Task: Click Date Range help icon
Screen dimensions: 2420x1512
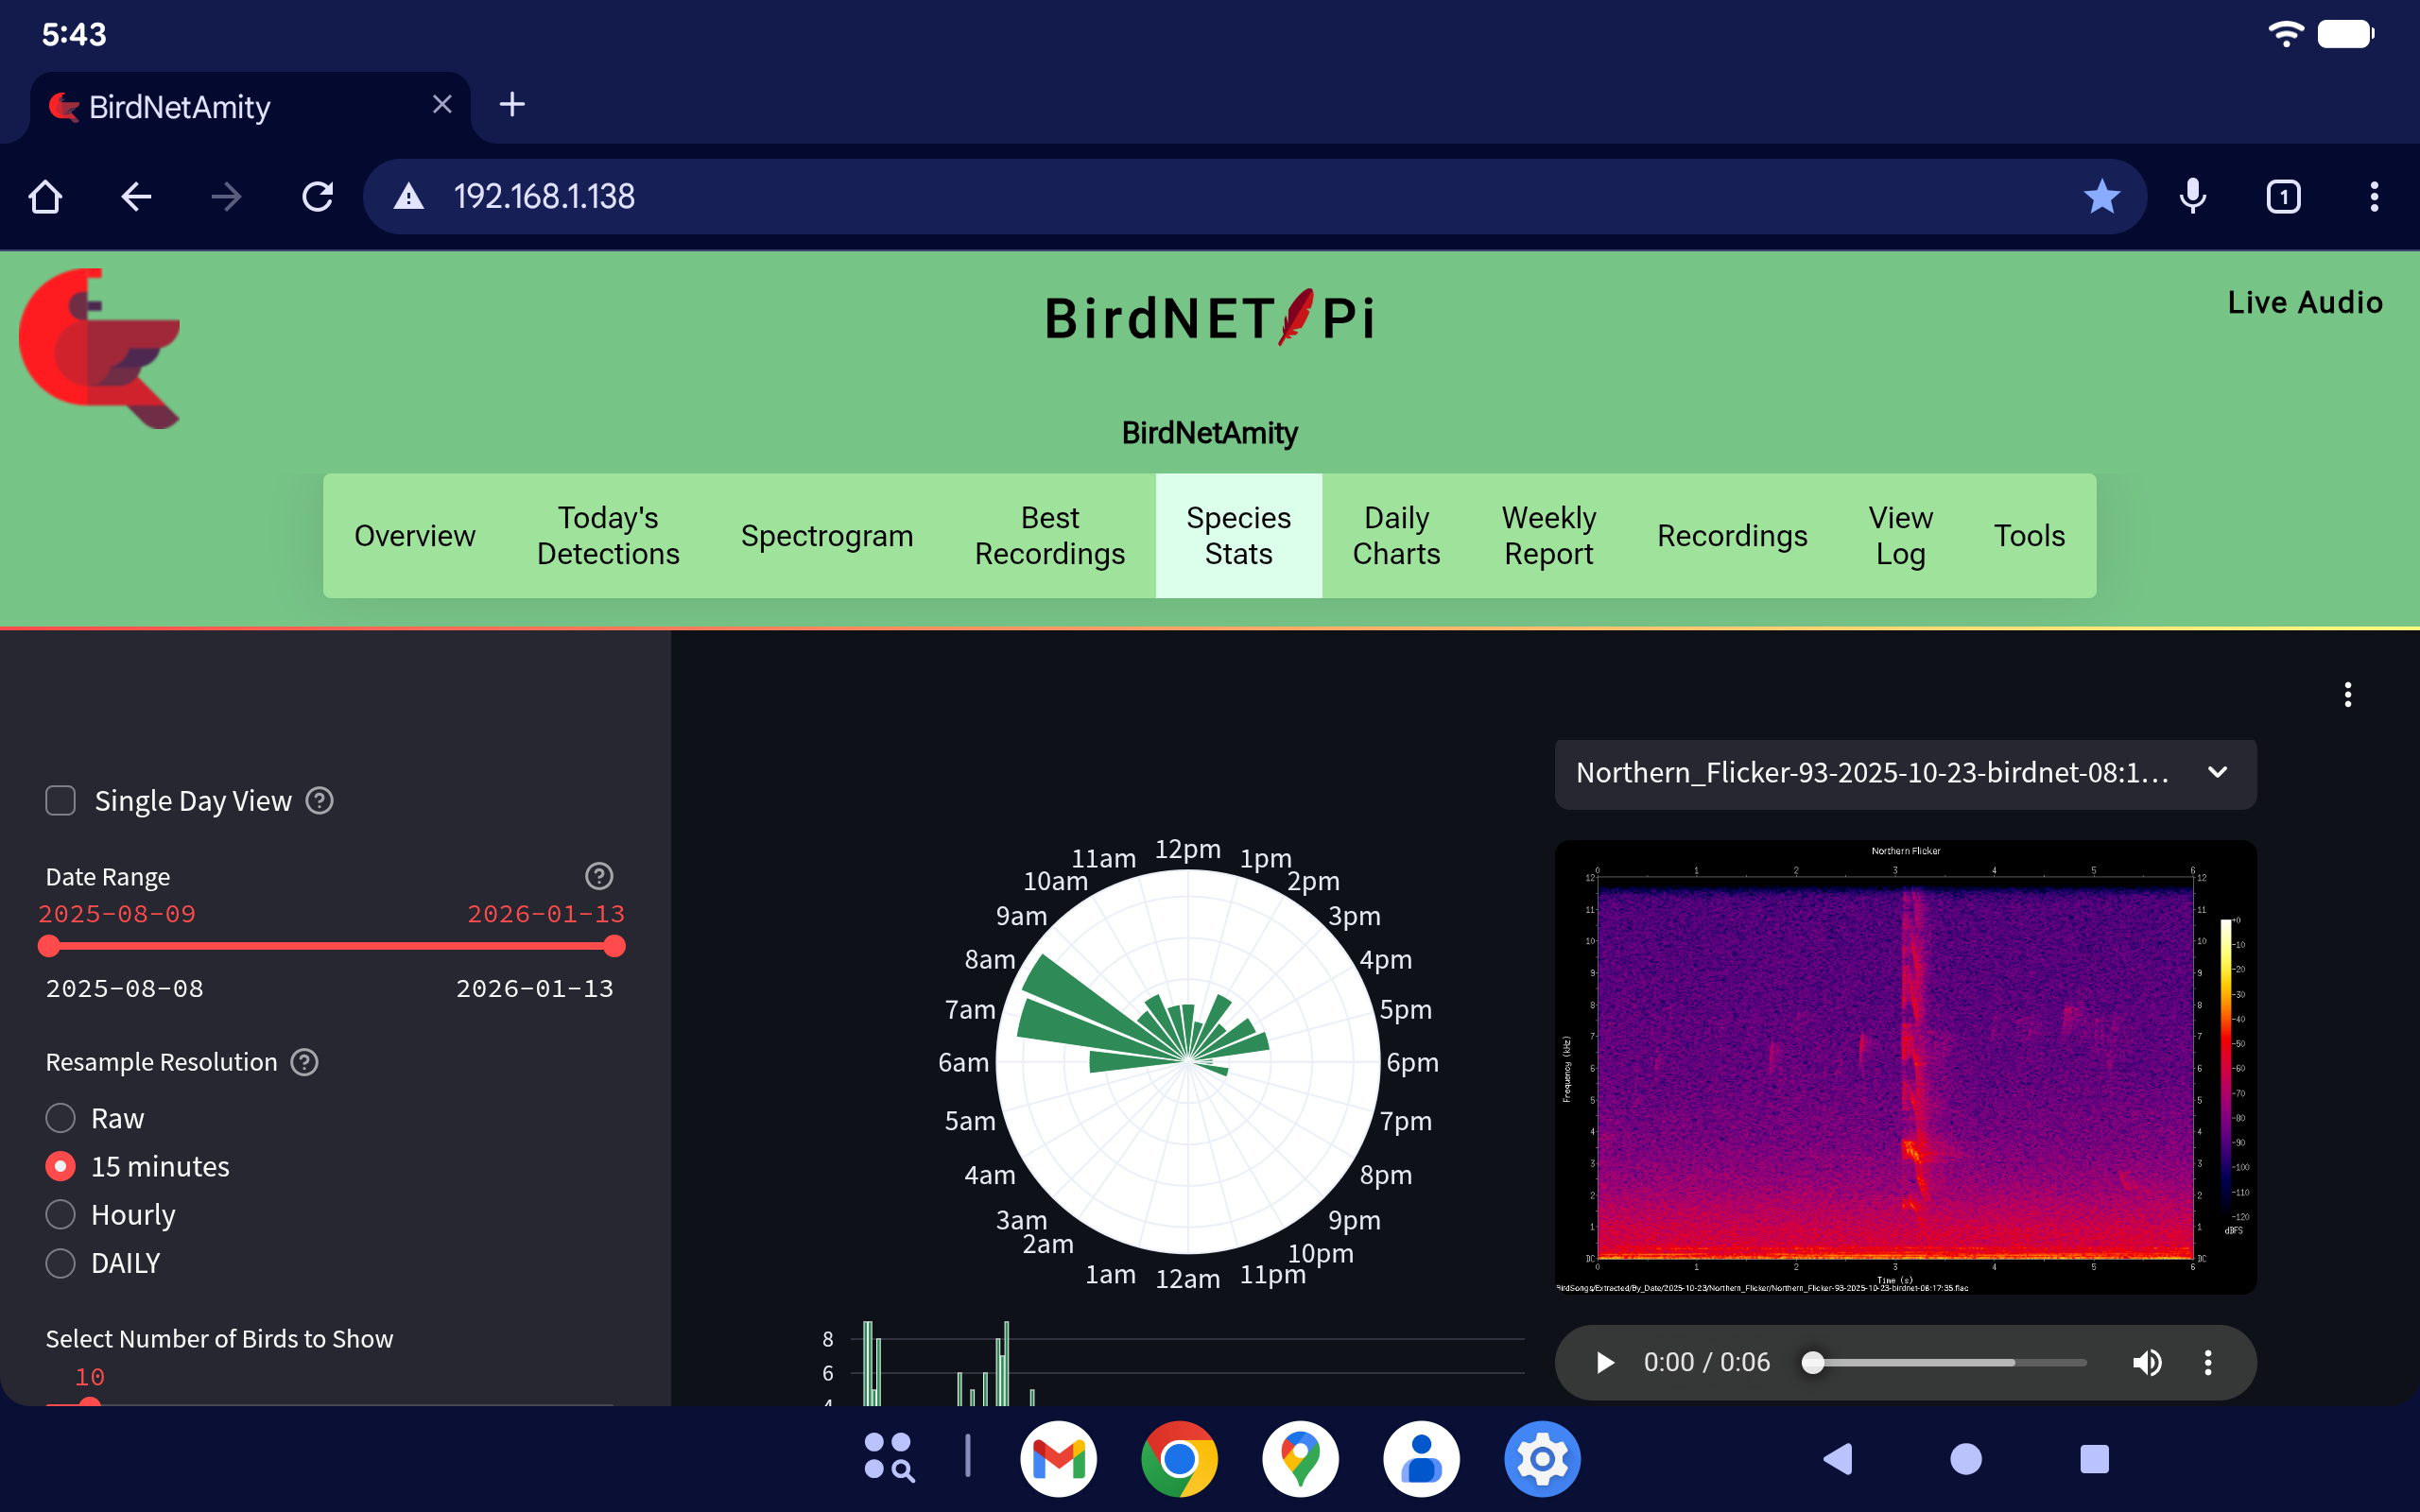Action: pos(599,876)
